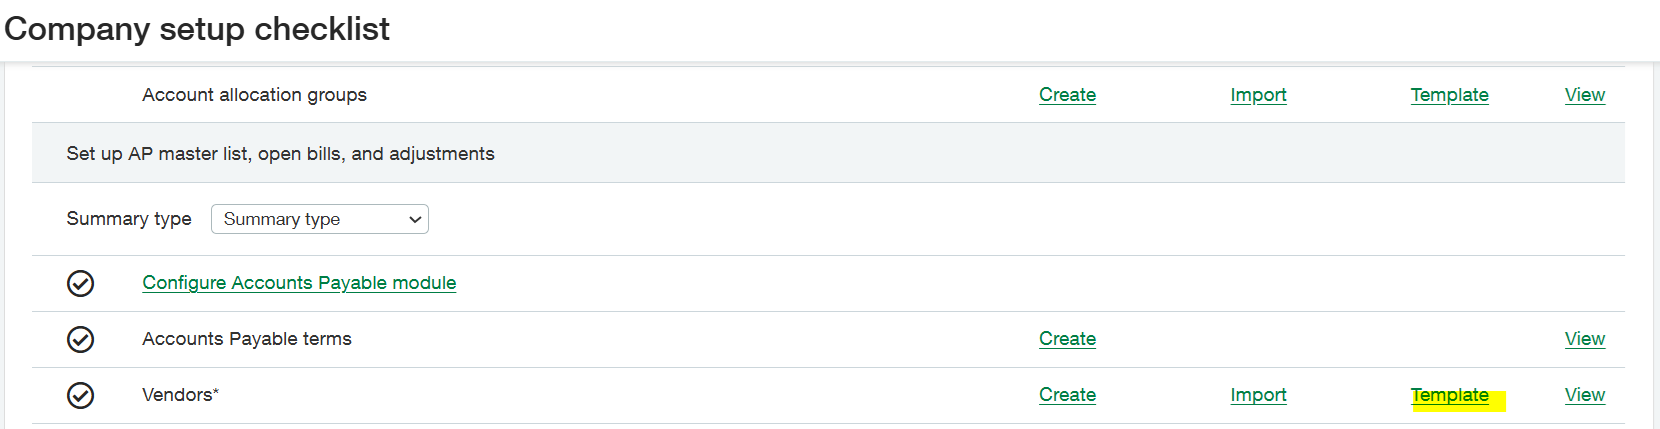Create a new account allocation group
Viewport: 1660px width, 429px height.
point(1067,95)
